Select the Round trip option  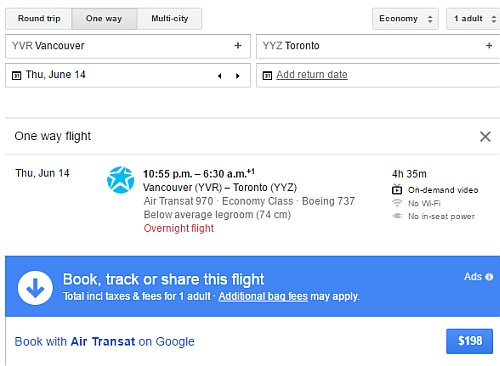tap(39, 19)
